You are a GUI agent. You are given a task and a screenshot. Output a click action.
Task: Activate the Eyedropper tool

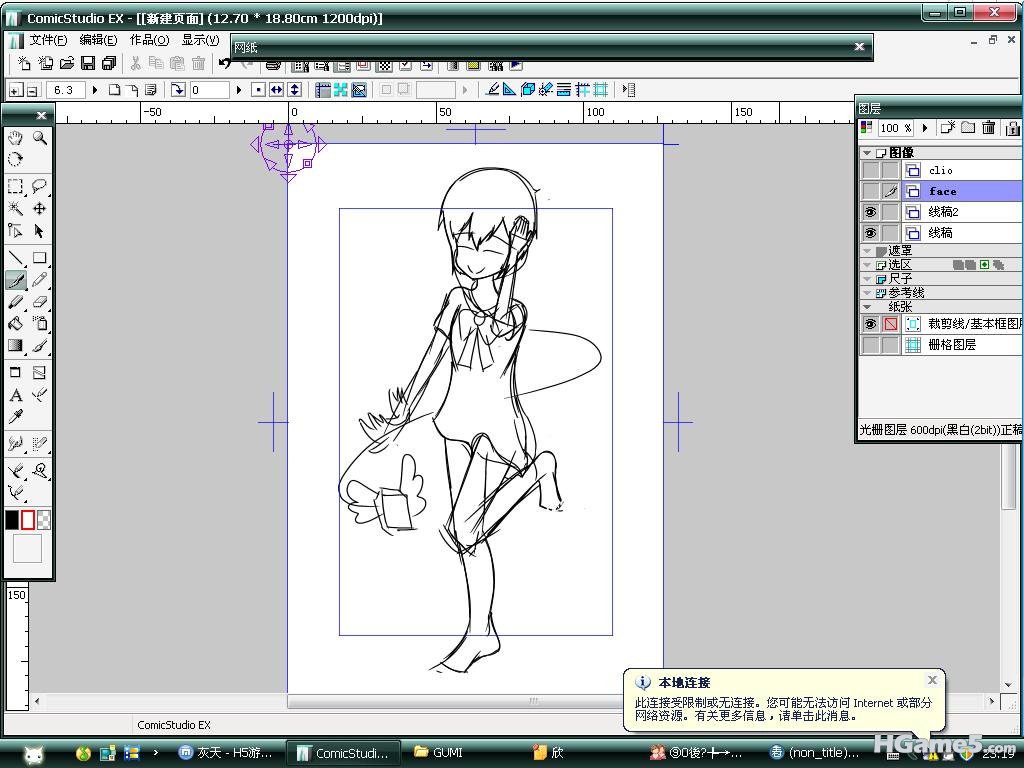15,417
